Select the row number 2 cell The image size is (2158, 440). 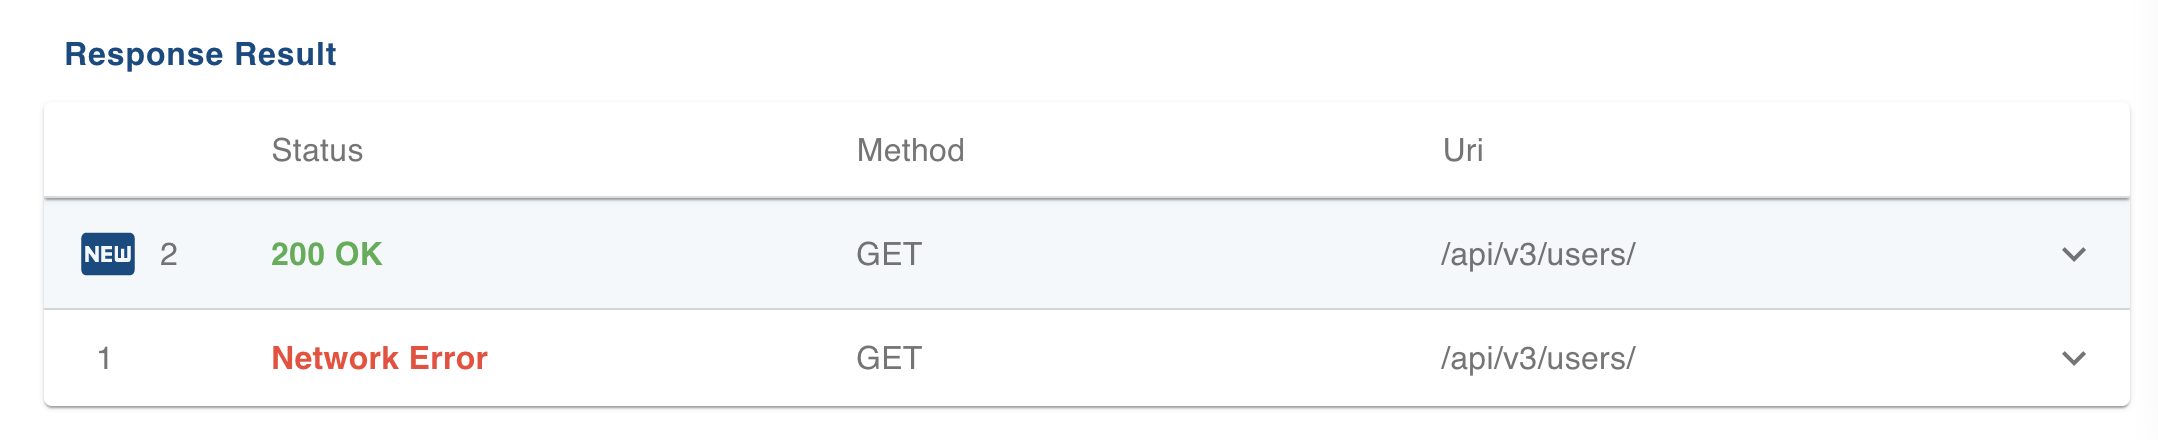tap(169, 254)
